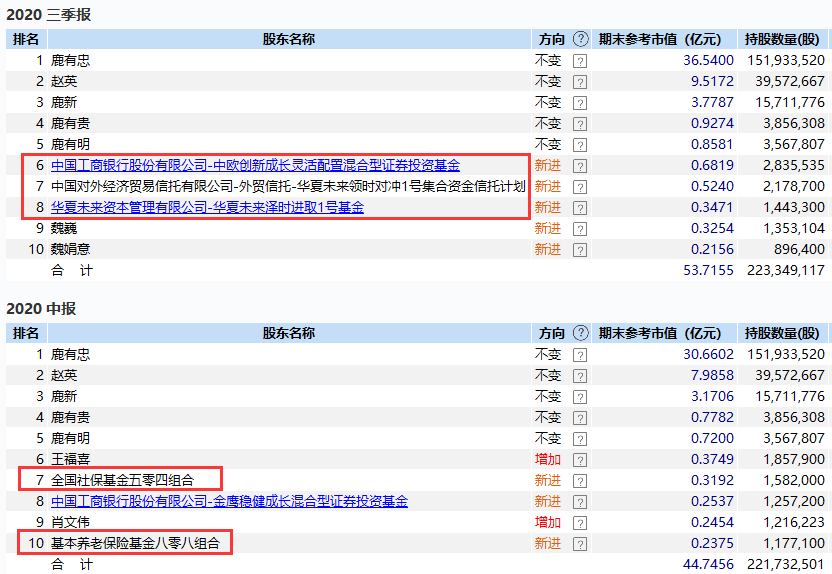Image resolution: width=832 pixels, height=574 pixels.
Task: Select total shares 223,349,117
Action: point(786,271)
